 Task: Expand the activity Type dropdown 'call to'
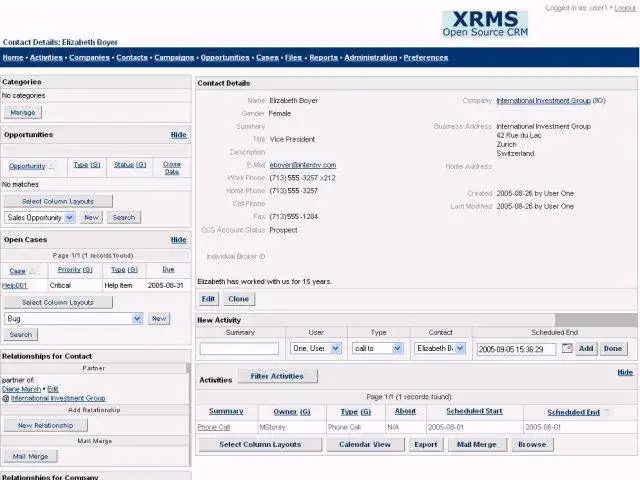[x=378, y=349]
